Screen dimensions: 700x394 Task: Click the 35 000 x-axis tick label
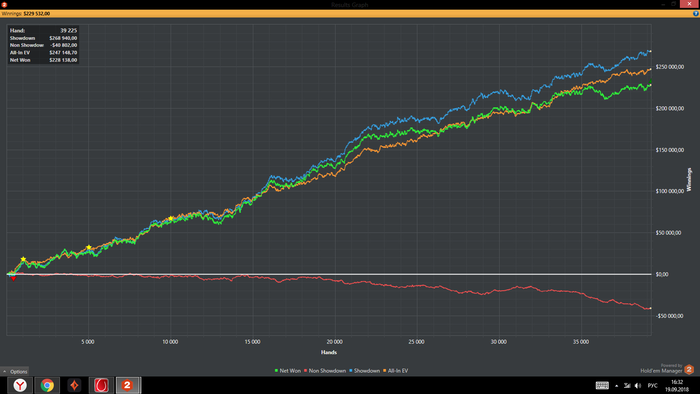(x=581, y=342)
